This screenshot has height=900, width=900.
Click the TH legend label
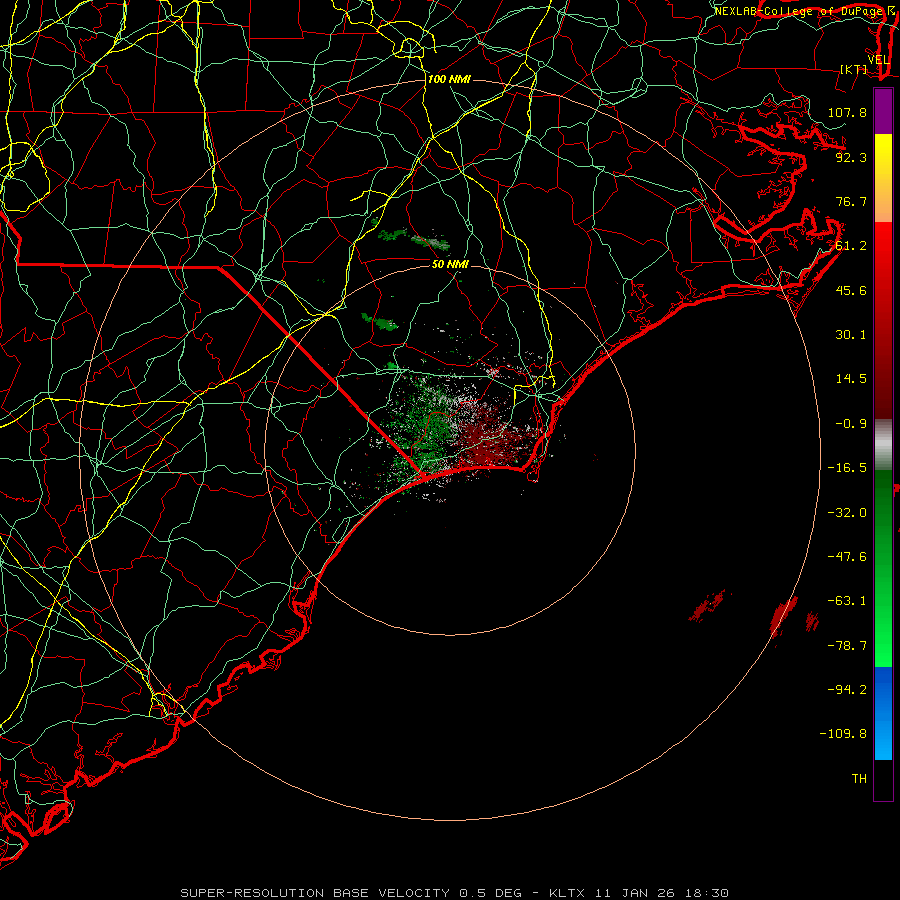859,779
